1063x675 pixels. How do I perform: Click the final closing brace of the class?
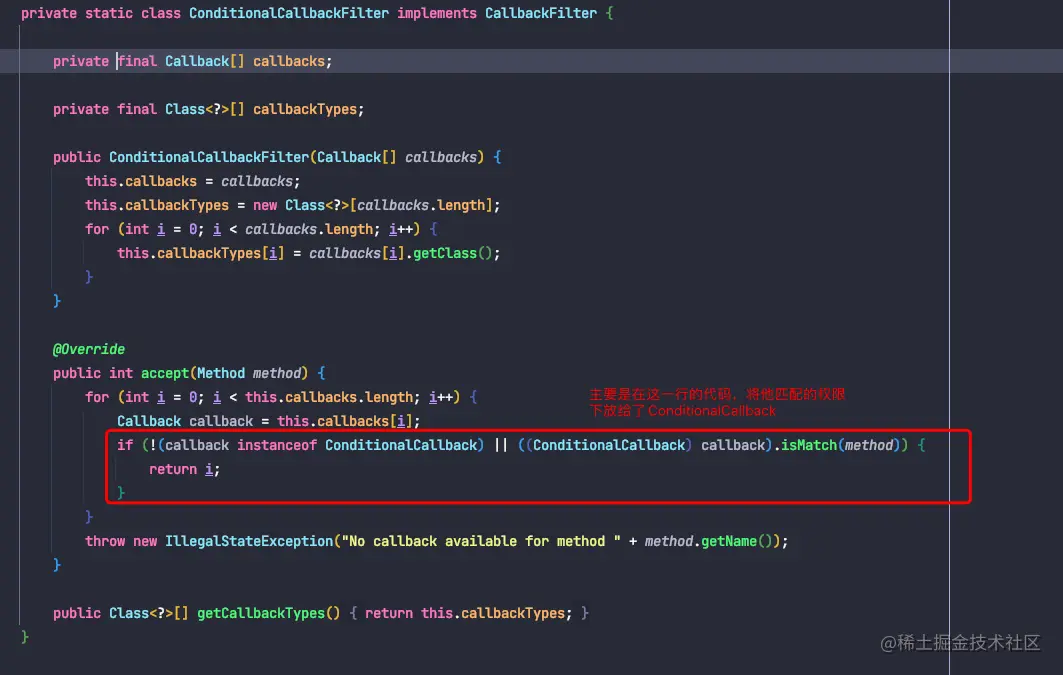pyautogui.click(x=25, y=637)
